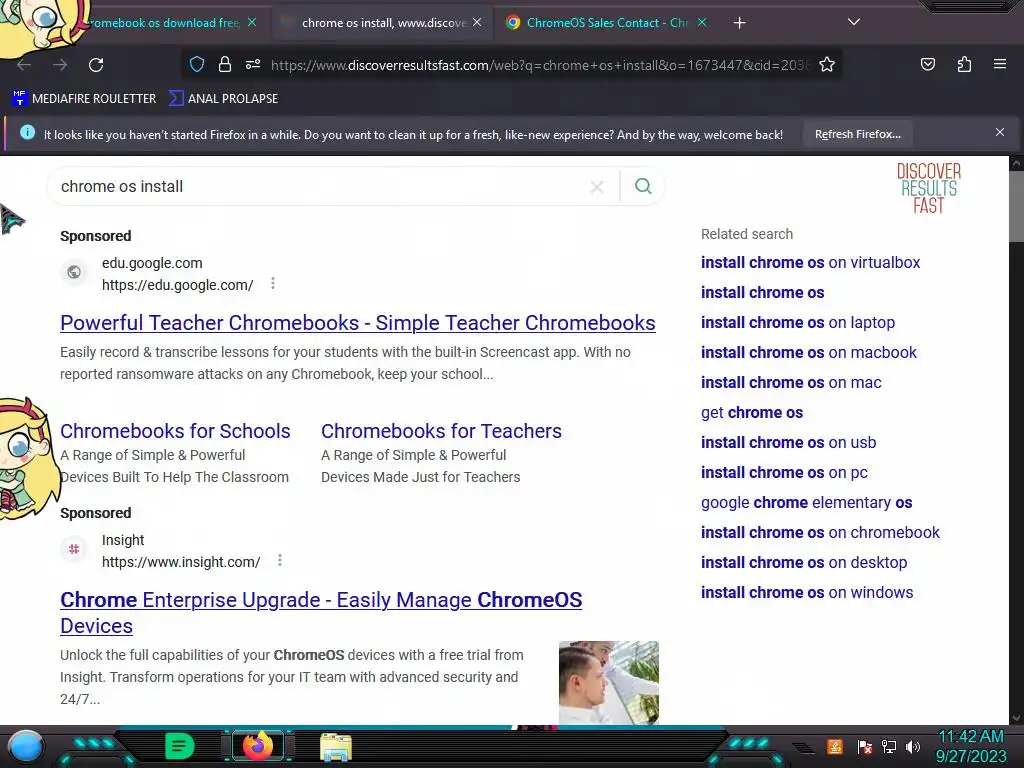
Task: Dismiss the Firefox refresh notification bar
Action: coord(1000,133)
